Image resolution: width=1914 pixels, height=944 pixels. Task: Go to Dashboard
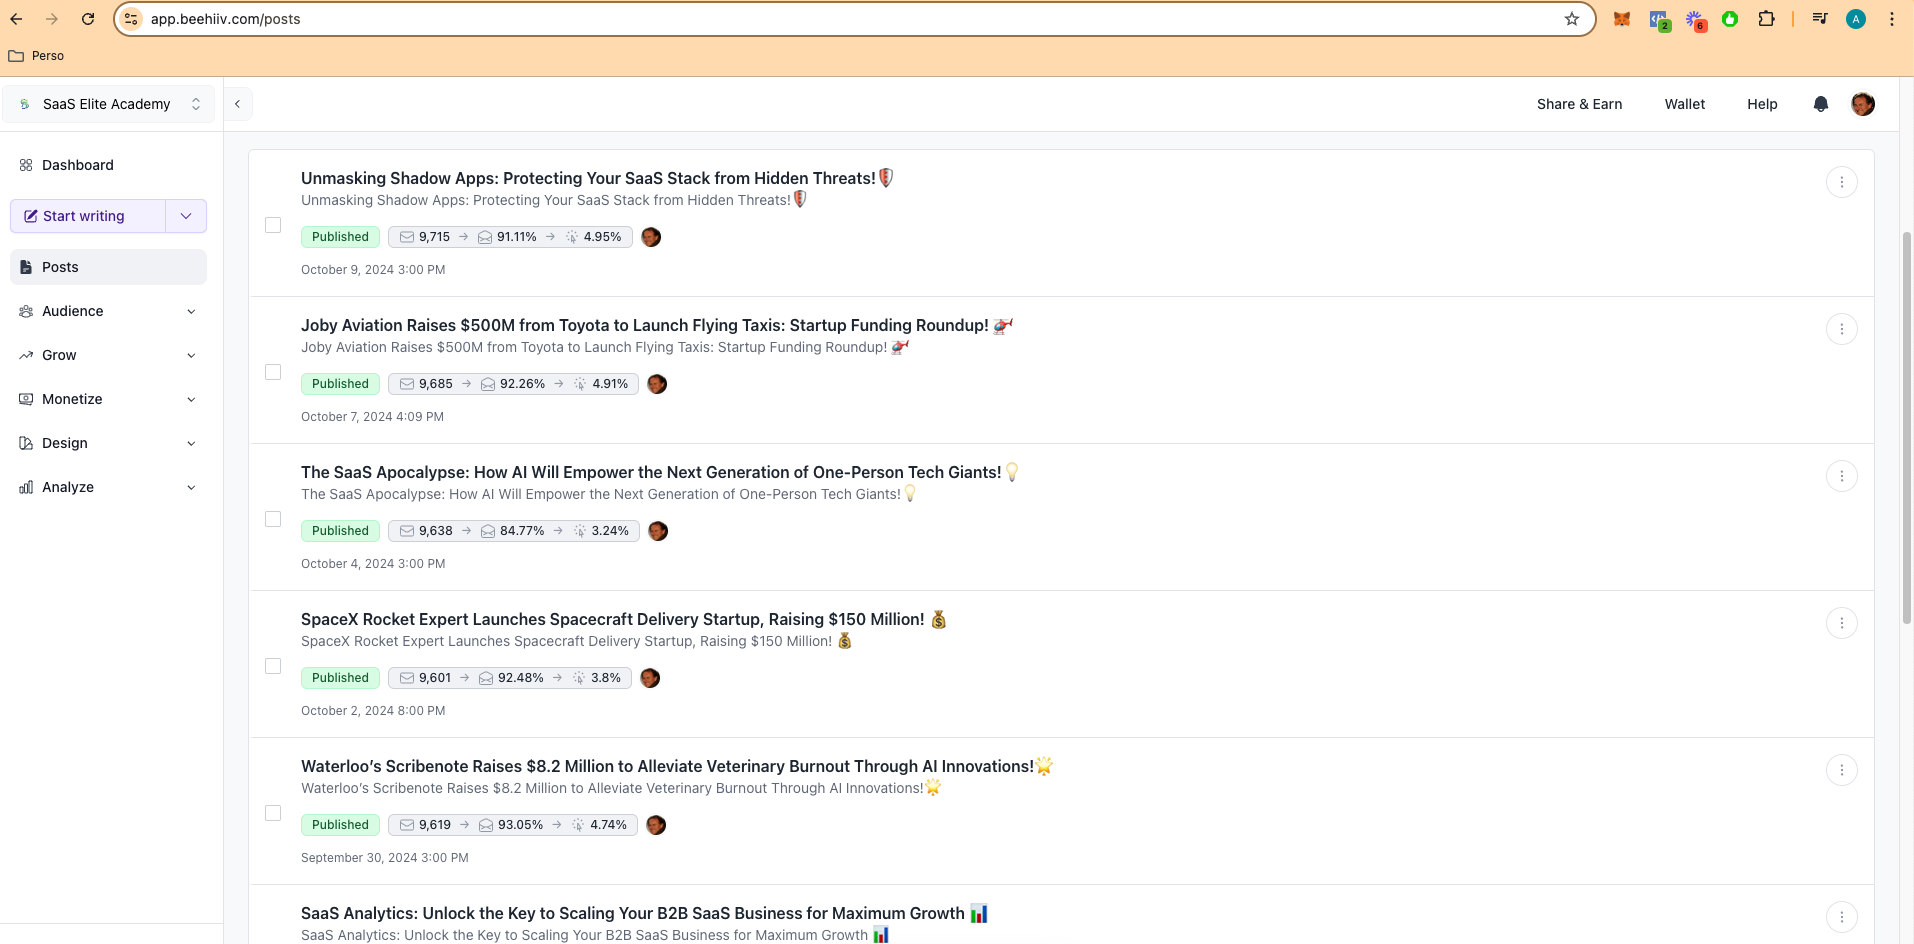(108, 165)
